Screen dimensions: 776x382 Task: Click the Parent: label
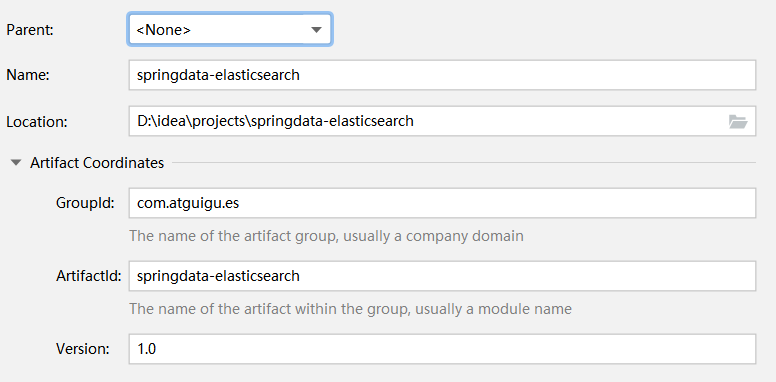tap(30, 30)
